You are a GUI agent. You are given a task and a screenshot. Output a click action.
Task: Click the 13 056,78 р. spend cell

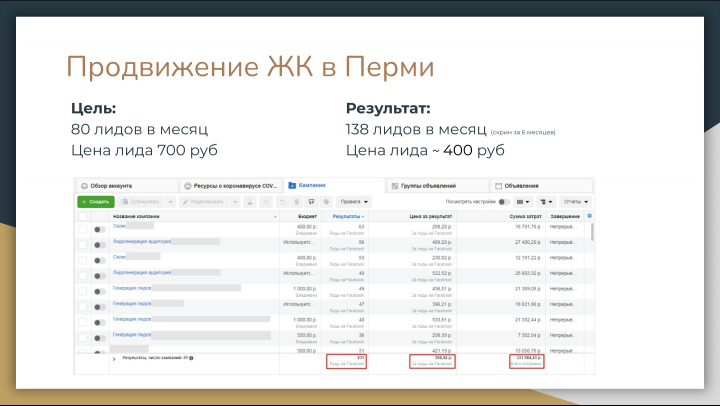pyautogui.click(x=528, y=350)
